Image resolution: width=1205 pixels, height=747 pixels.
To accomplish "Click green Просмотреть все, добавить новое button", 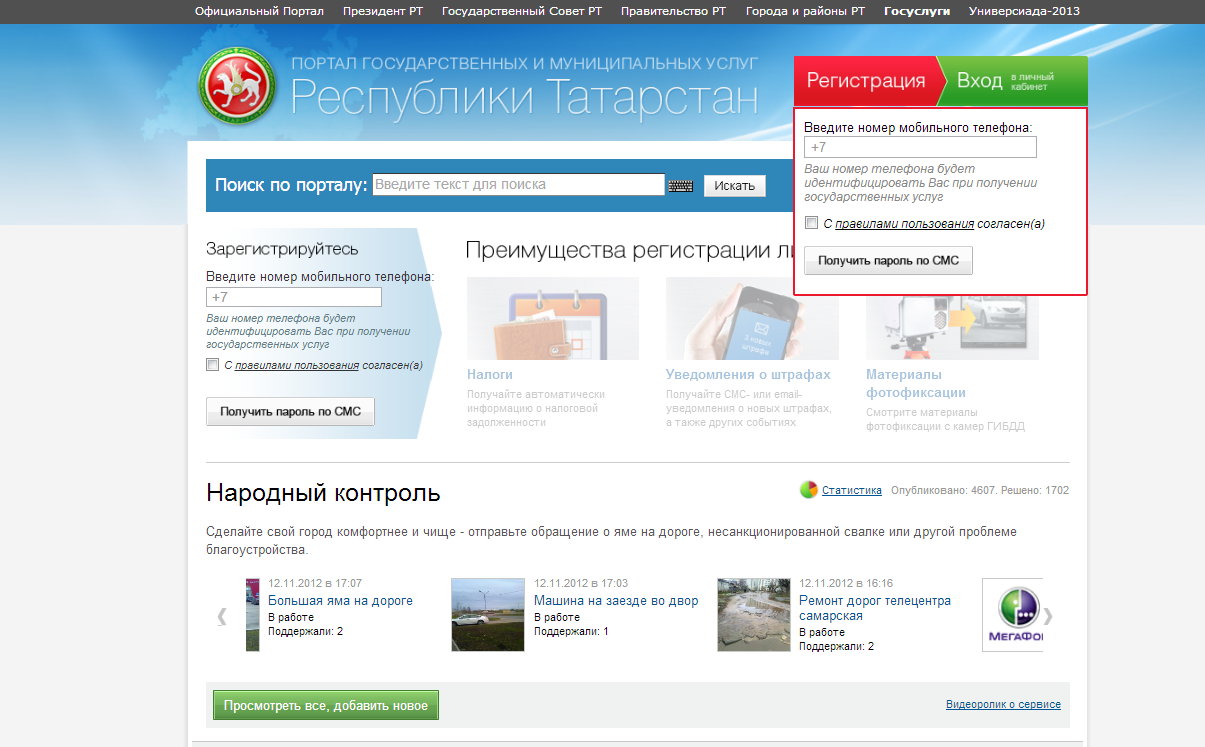I will (326, 705).
